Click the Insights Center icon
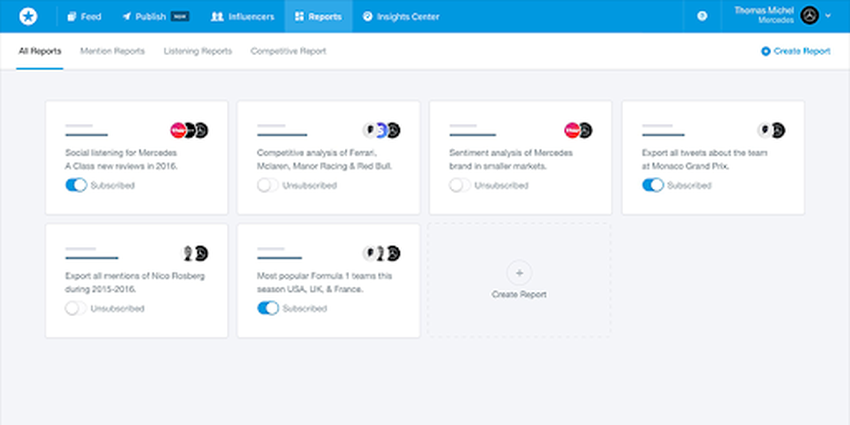This screenshot has width=850, height=425. click(x=367, y=17)
